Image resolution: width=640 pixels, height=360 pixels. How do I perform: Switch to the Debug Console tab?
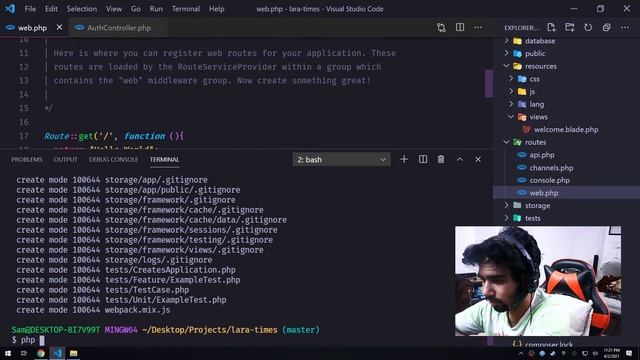pos(113,159)
